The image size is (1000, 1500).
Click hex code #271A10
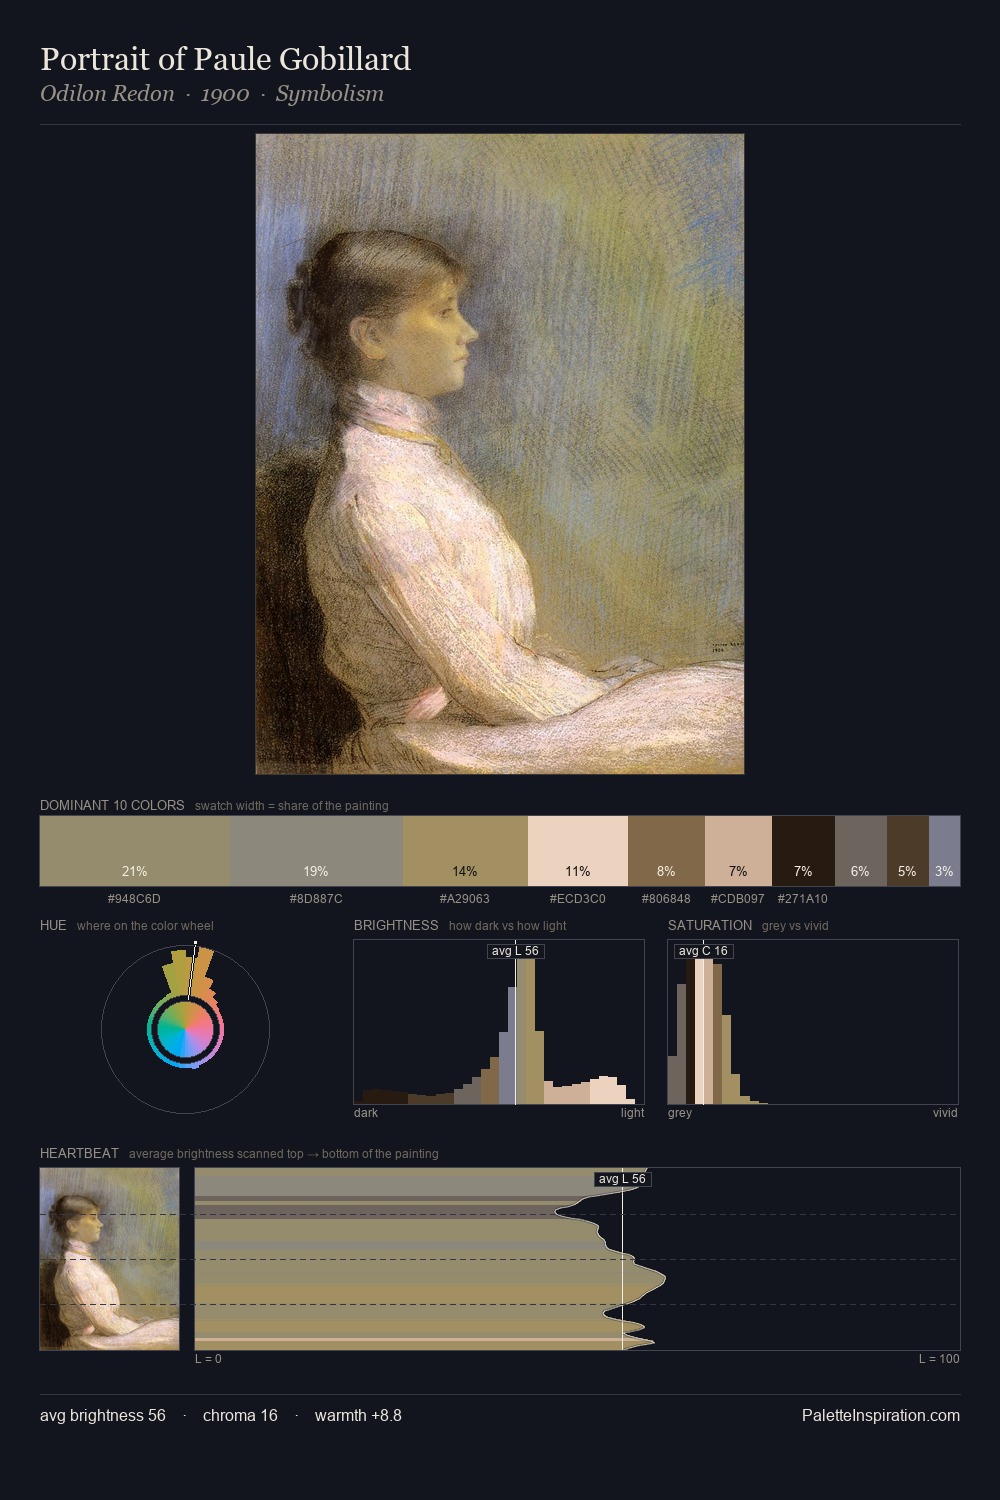(x=803, y=899)
